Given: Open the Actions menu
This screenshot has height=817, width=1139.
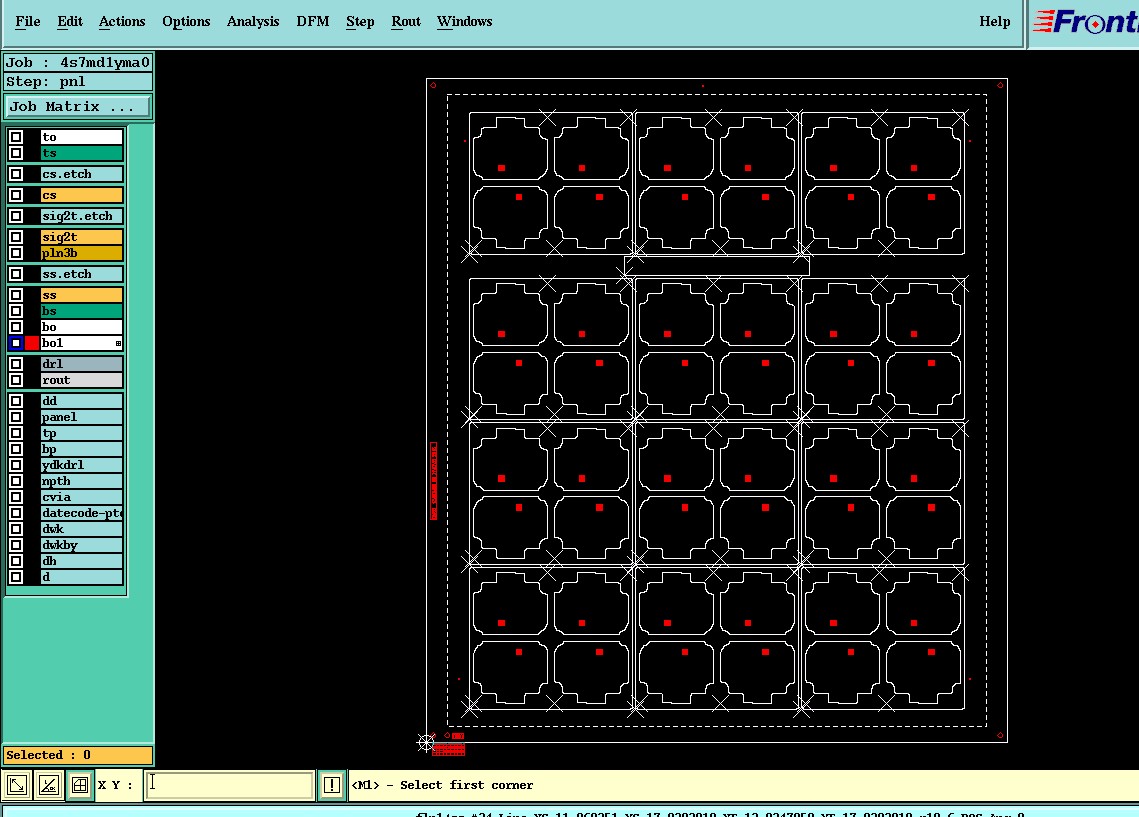Looking at the screenshot, I should pos(122,22).
